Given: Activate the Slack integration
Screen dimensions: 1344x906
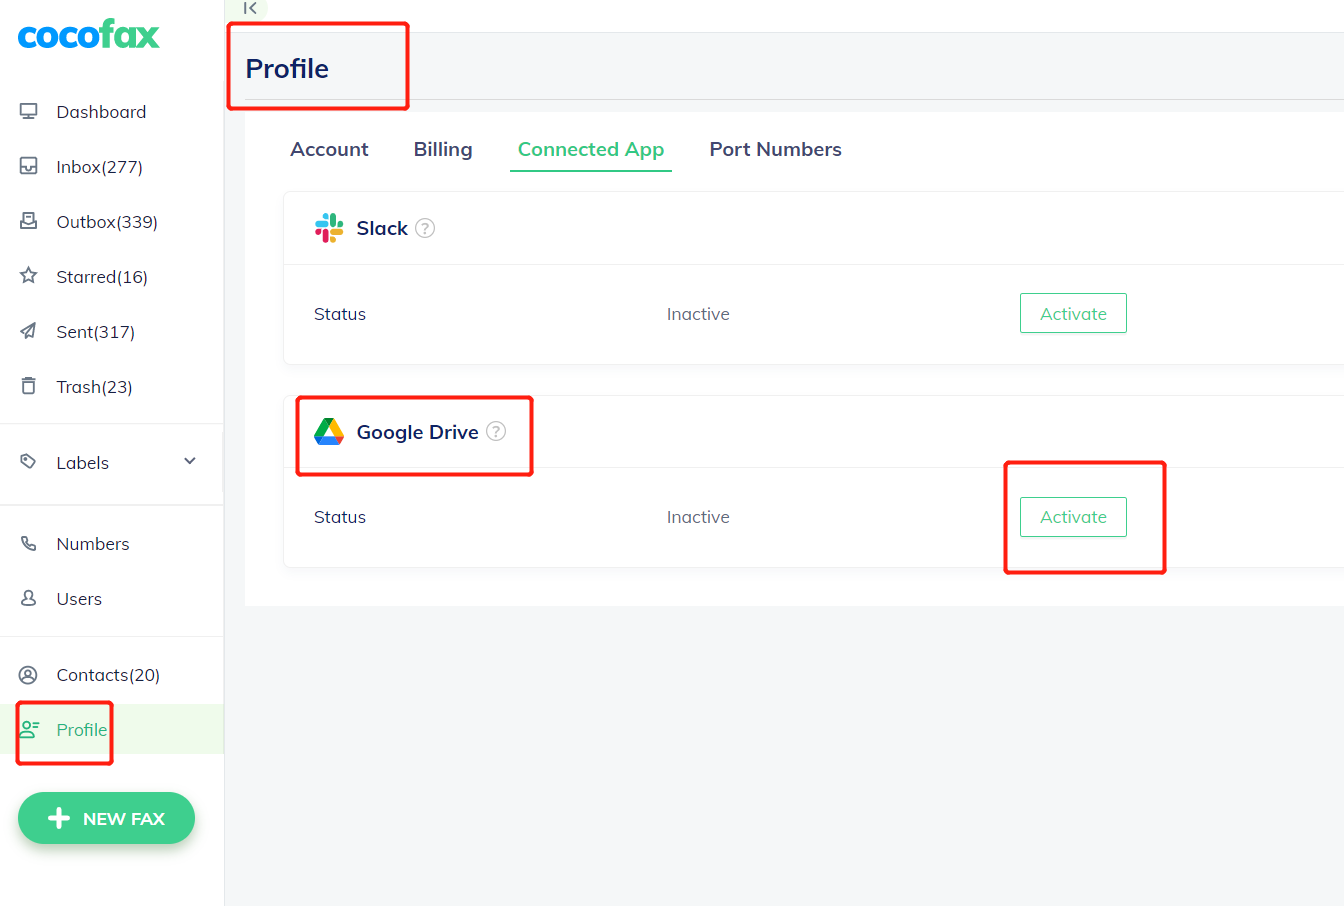Looking at the screenshot, I should tap(1073, 313).
